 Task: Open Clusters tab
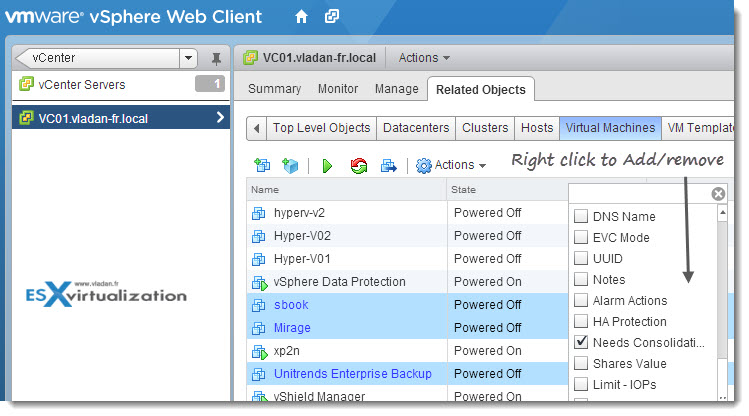click(x=485, y=128)
